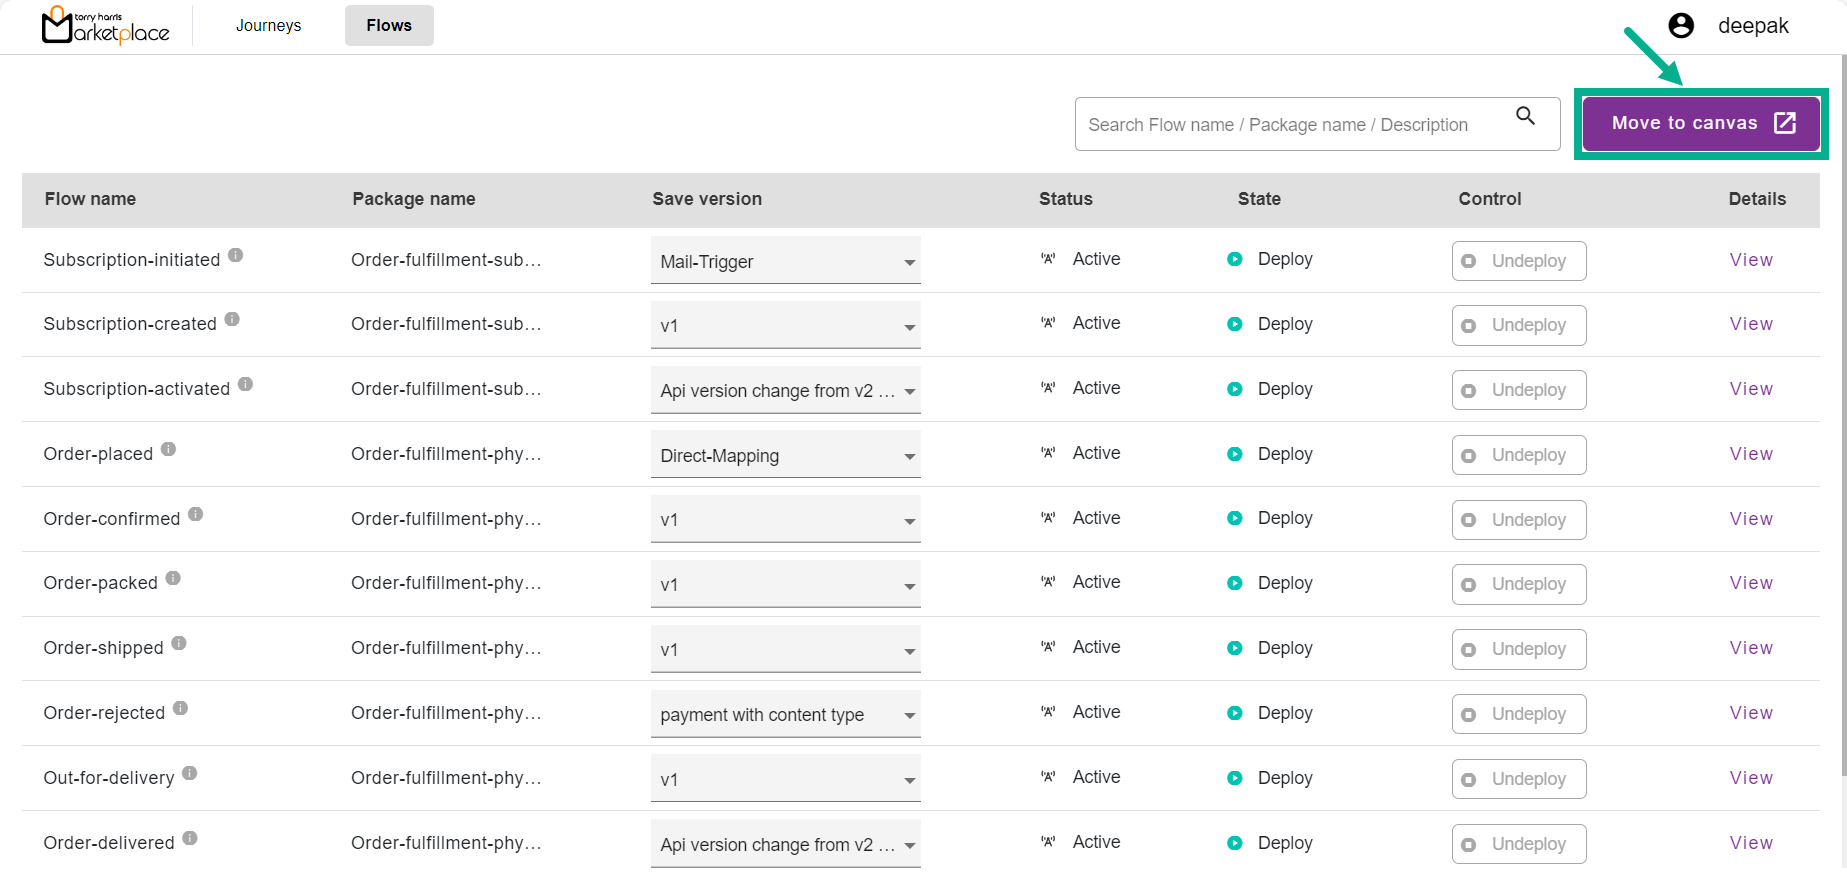Switch to the Journeys tab

click(268, 26)
